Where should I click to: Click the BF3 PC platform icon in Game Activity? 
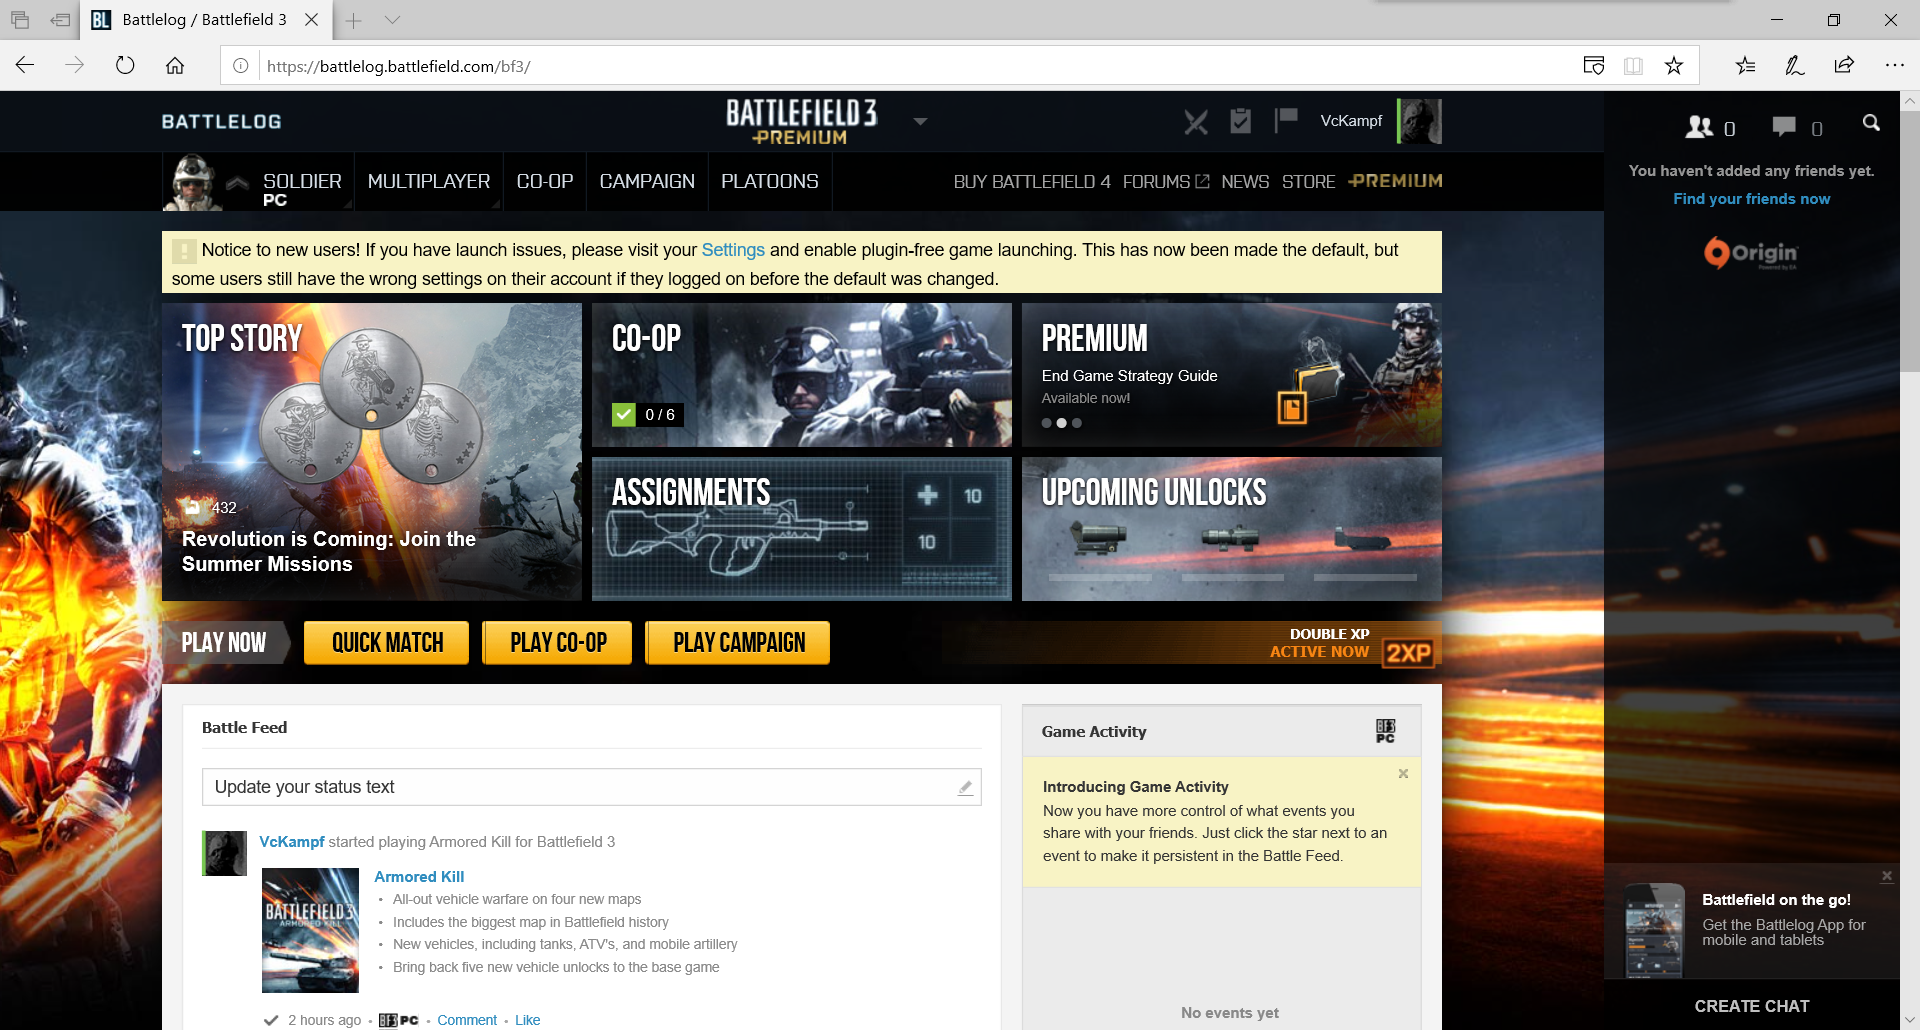(x=1385, y=731)
